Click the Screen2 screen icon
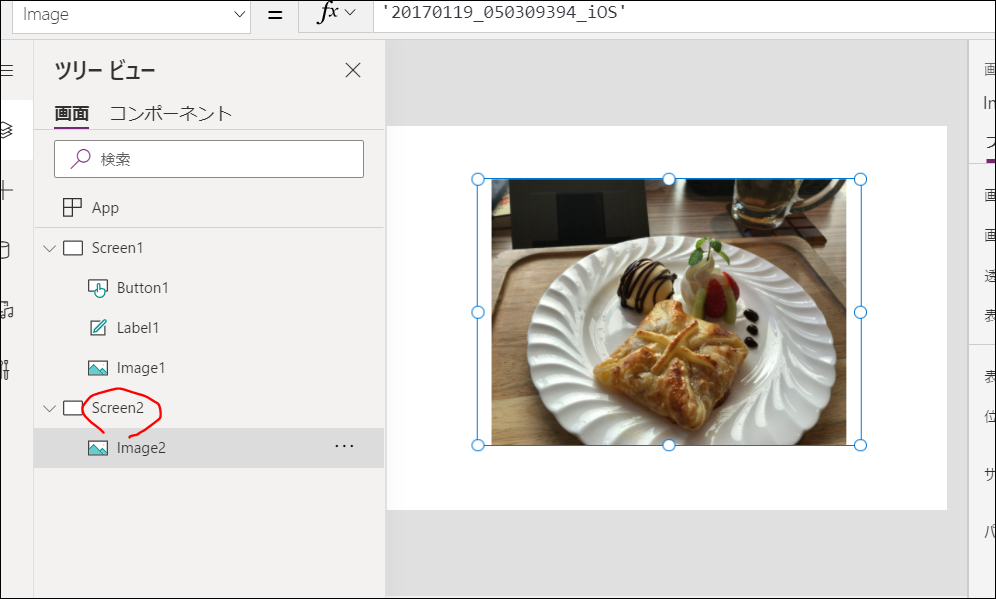This screenshot has height=599, width=996. click(73, 408)
